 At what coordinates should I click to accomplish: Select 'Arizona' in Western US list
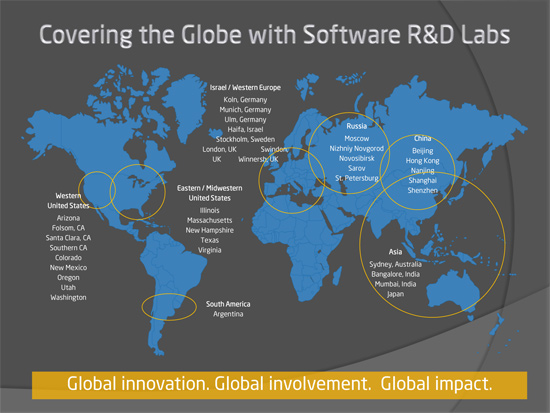(x=68, y=218)
